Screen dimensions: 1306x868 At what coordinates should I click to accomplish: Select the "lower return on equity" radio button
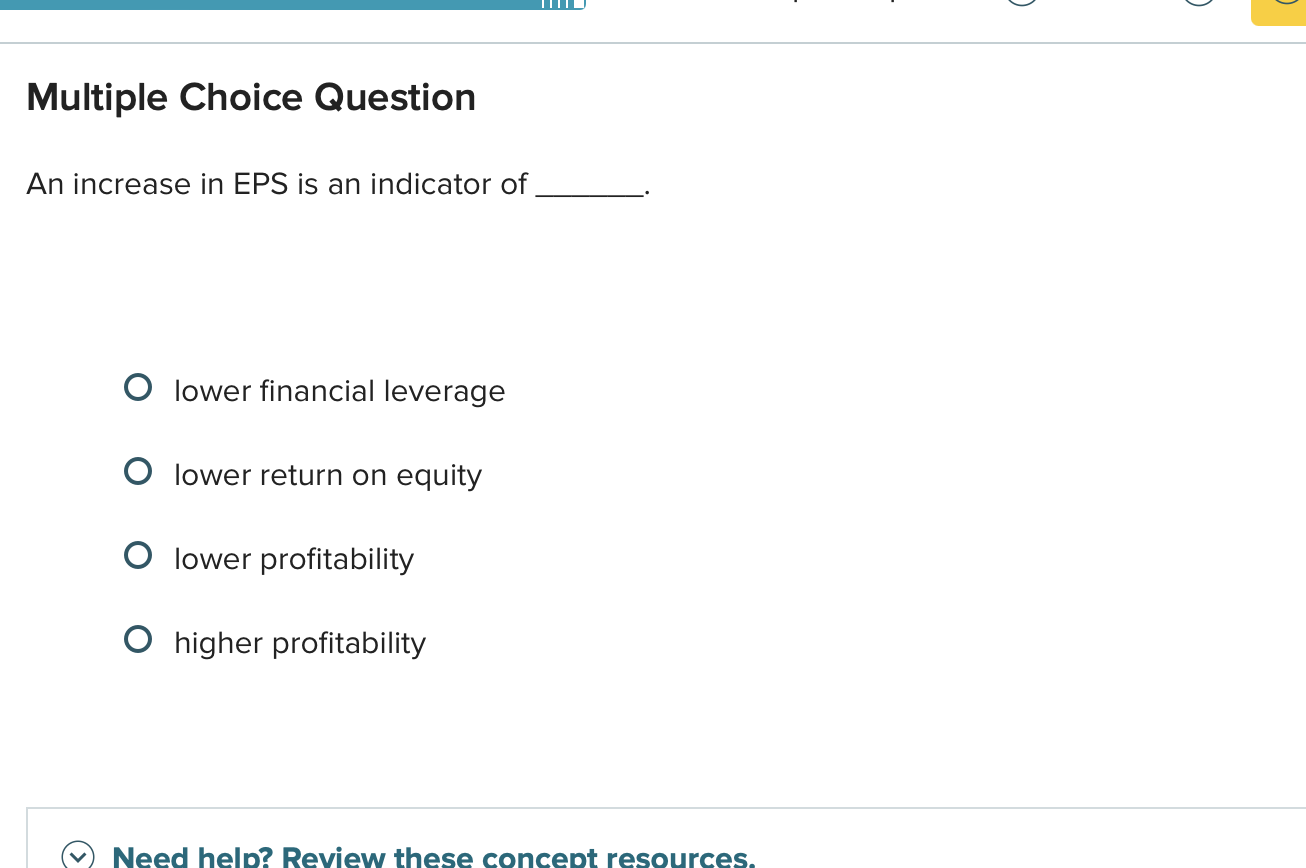tap(138, 471)
